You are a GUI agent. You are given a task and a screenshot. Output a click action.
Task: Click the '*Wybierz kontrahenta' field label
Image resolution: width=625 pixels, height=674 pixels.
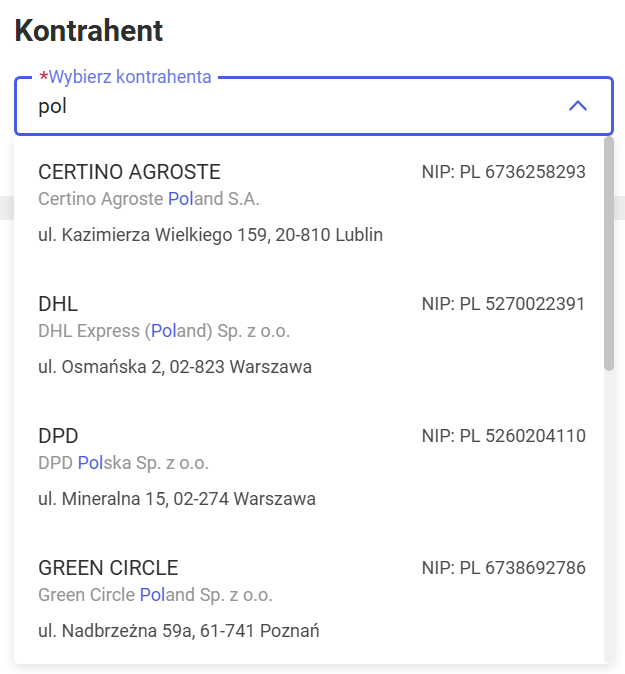click(125, 77)
